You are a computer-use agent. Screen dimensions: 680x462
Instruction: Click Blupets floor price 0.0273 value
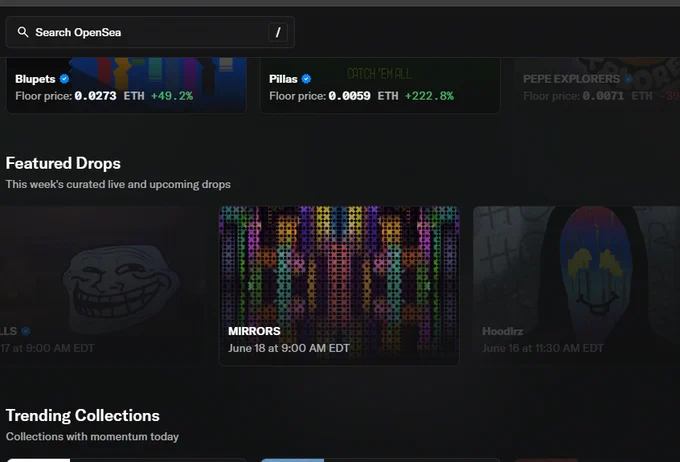point(95,96)
